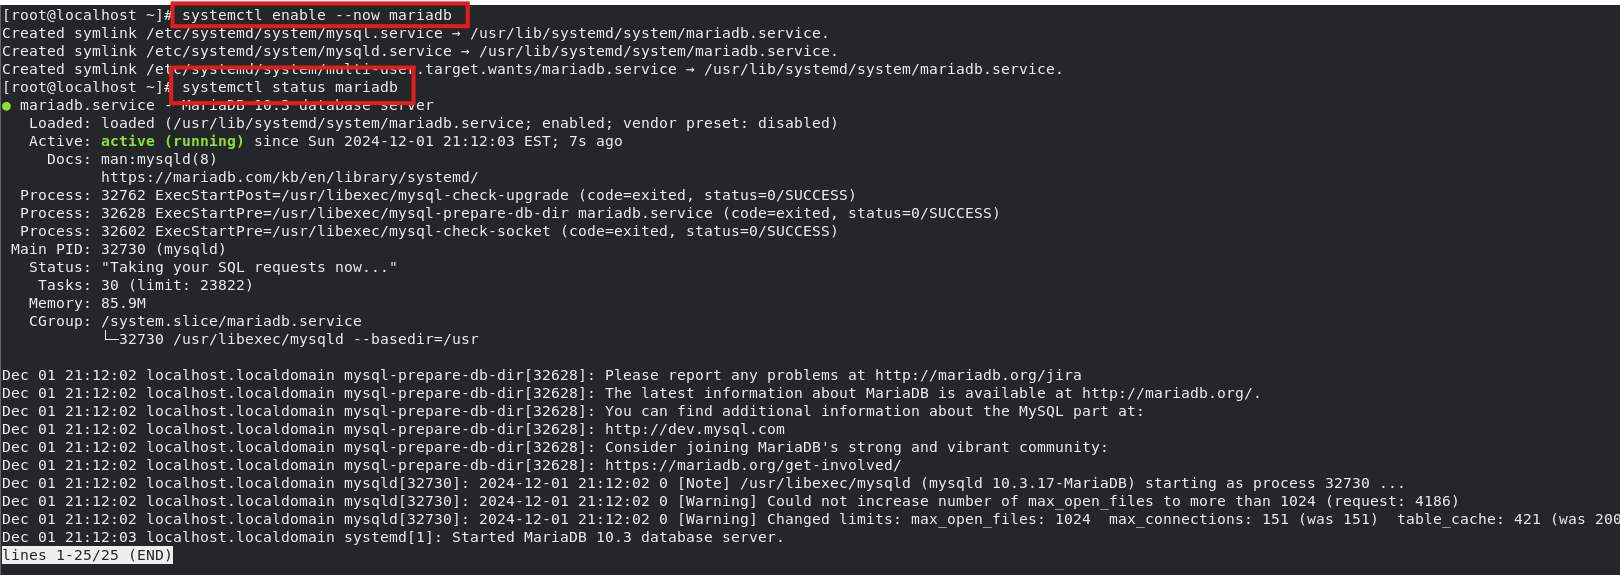Open the http://dev.mysql.com link
This screenshot has width=1620, height=575.
pyautogui.click(x=695, y=429)
